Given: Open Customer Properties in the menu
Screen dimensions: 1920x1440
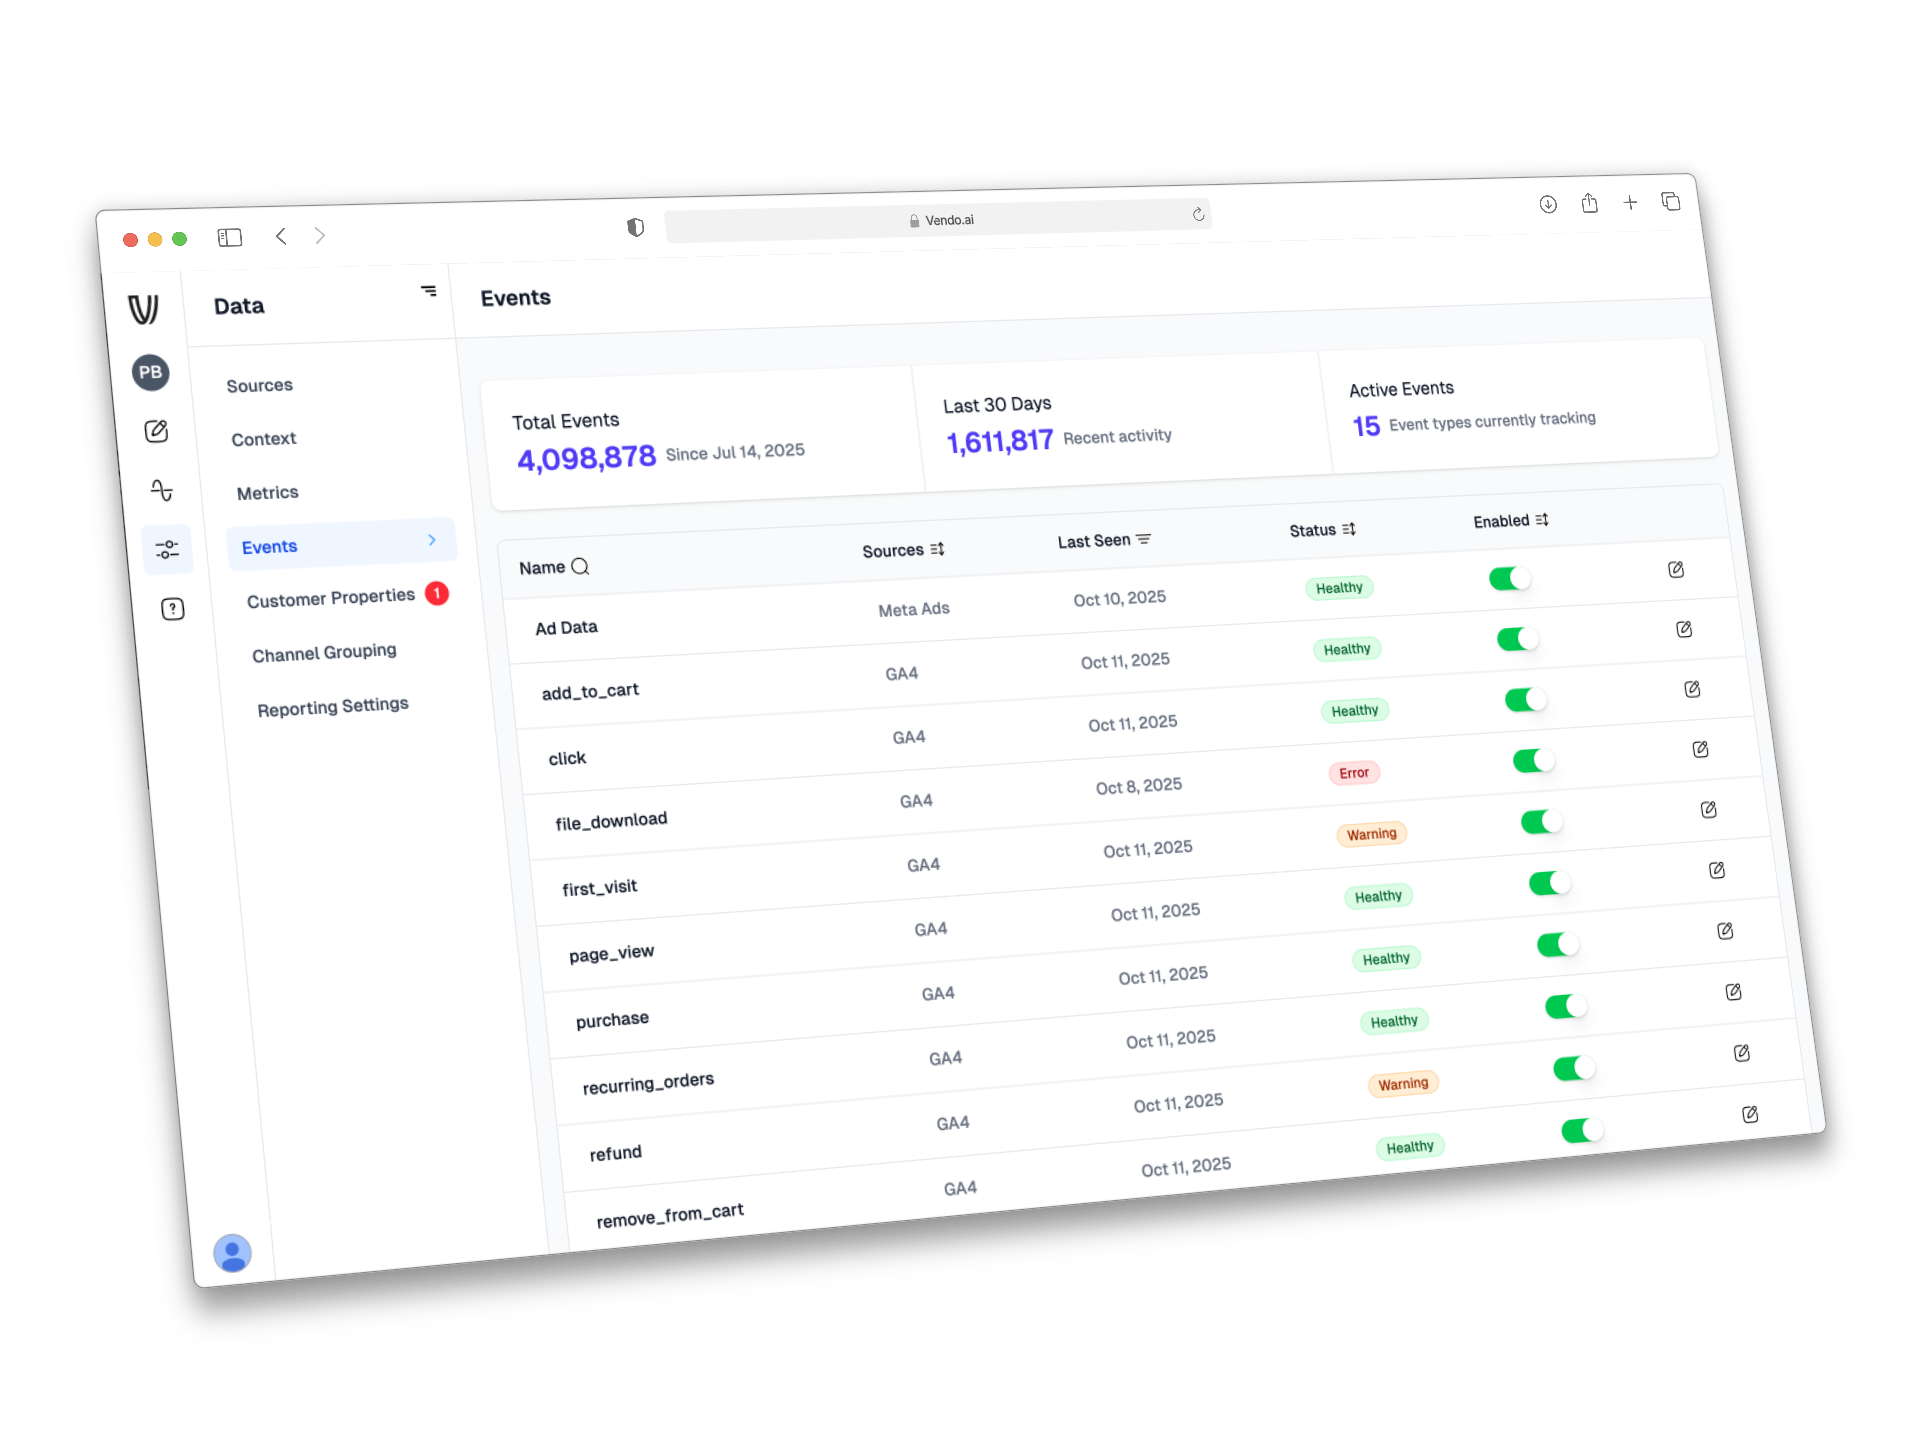Looking at the screenshot, I should [x=331, y=597].
